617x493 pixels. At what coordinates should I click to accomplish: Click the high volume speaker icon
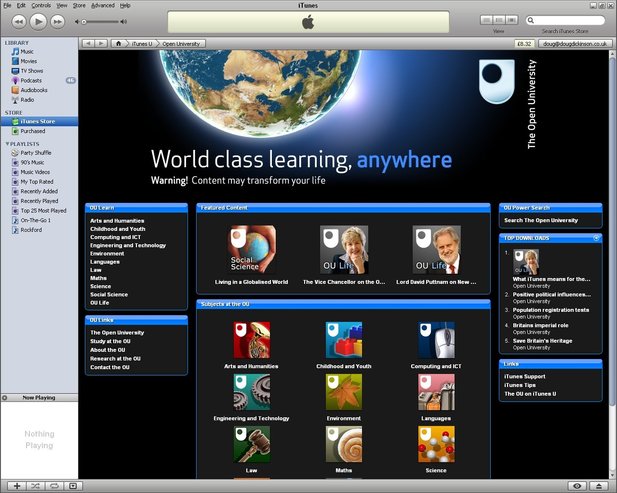(124, 22)
